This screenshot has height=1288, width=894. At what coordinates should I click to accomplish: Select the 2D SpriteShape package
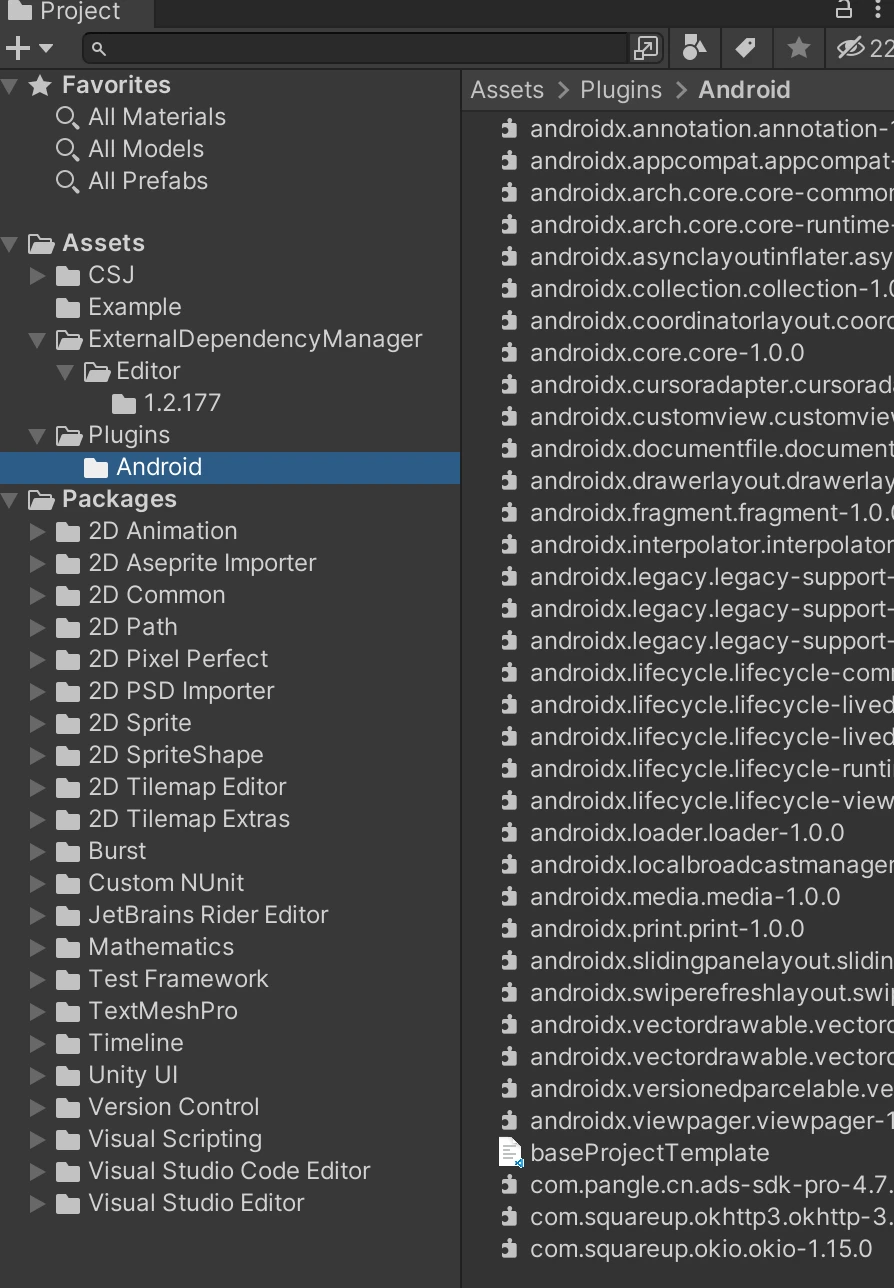176,755
